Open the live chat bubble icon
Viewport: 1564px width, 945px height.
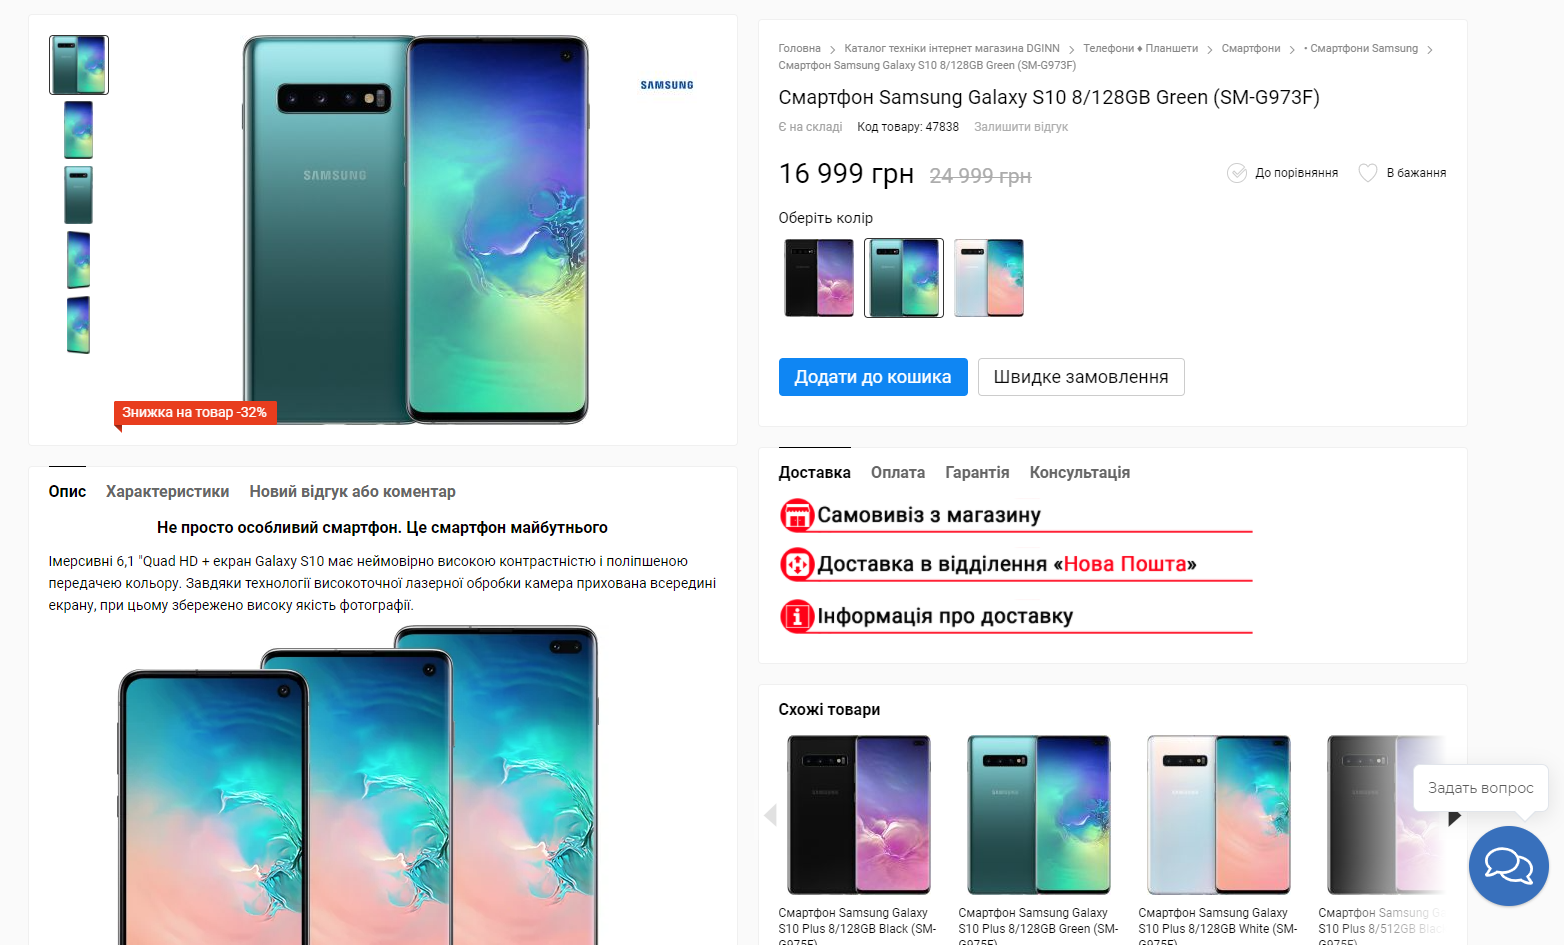(x=1508, y=866)
